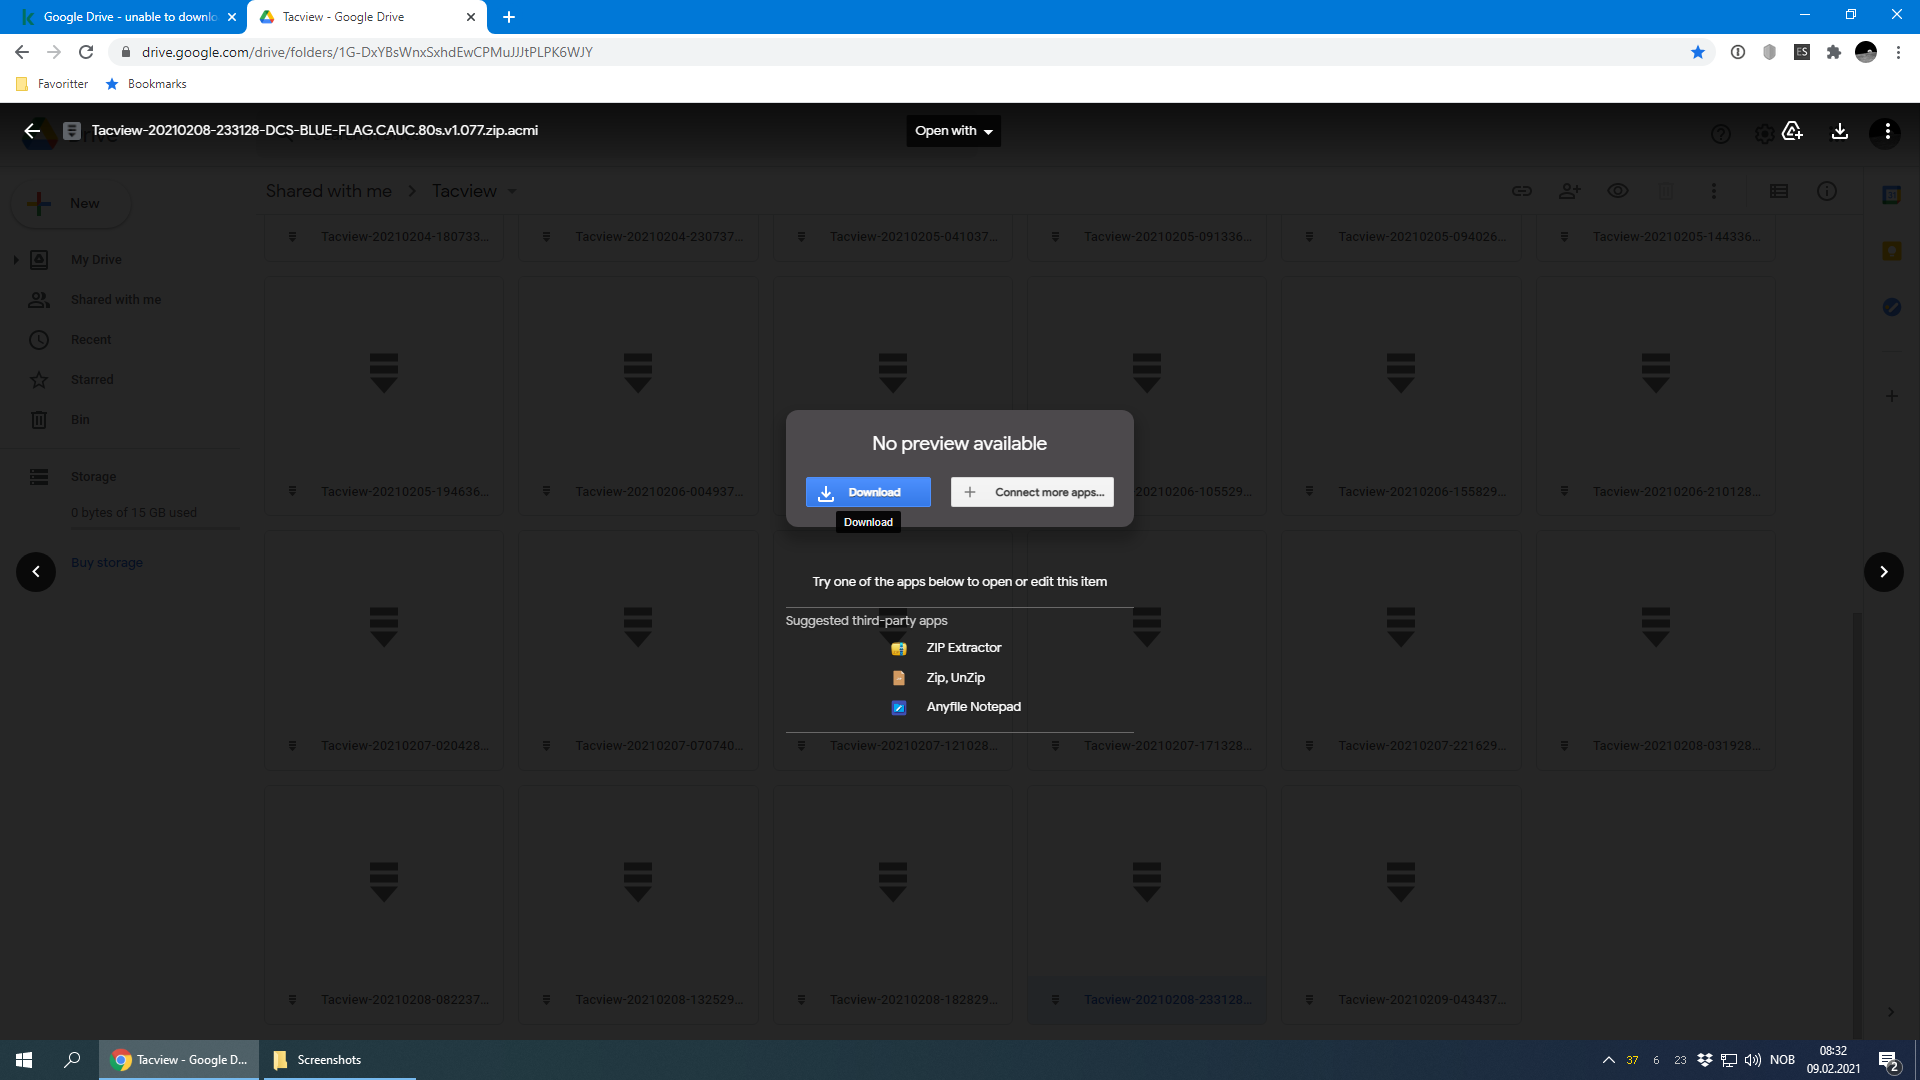
Task: Open the 'Open with' dropdown
Action: [x=953, y=131]
